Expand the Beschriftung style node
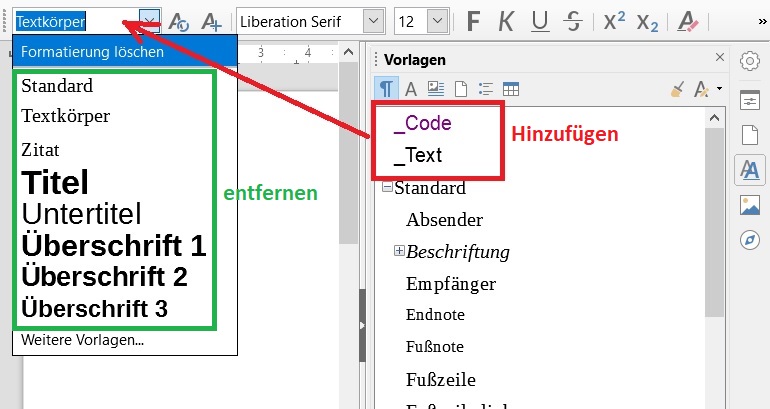 click(399, 251)
